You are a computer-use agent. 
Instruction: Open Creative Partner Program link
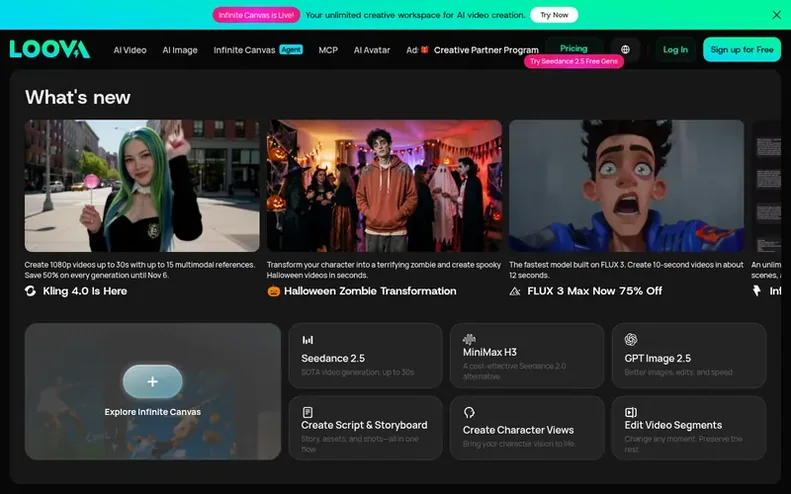click(x=486, y=50)
